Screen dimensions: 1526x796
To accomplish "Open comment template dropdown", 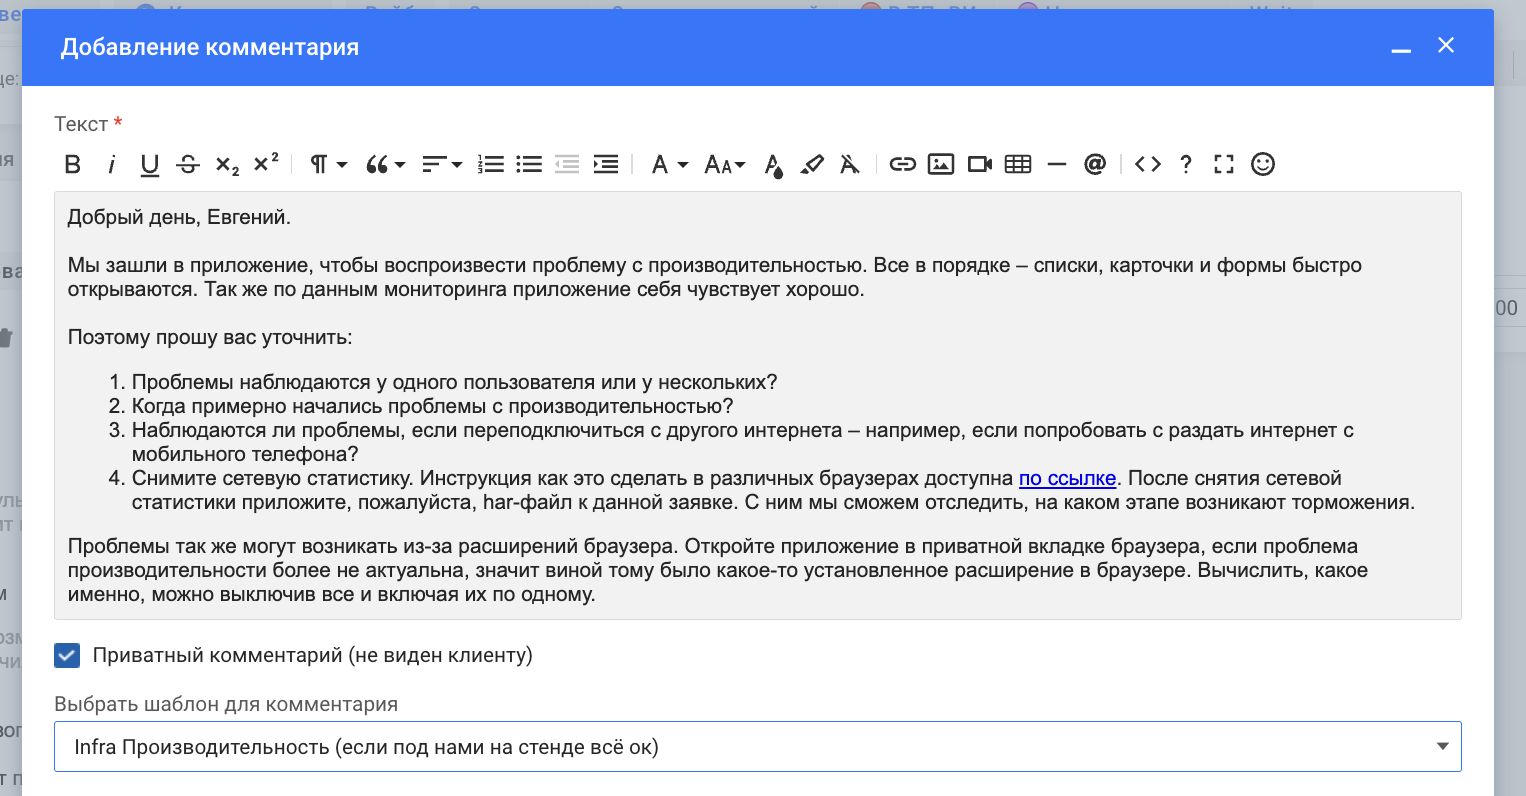I will click(x=758, y=747).
